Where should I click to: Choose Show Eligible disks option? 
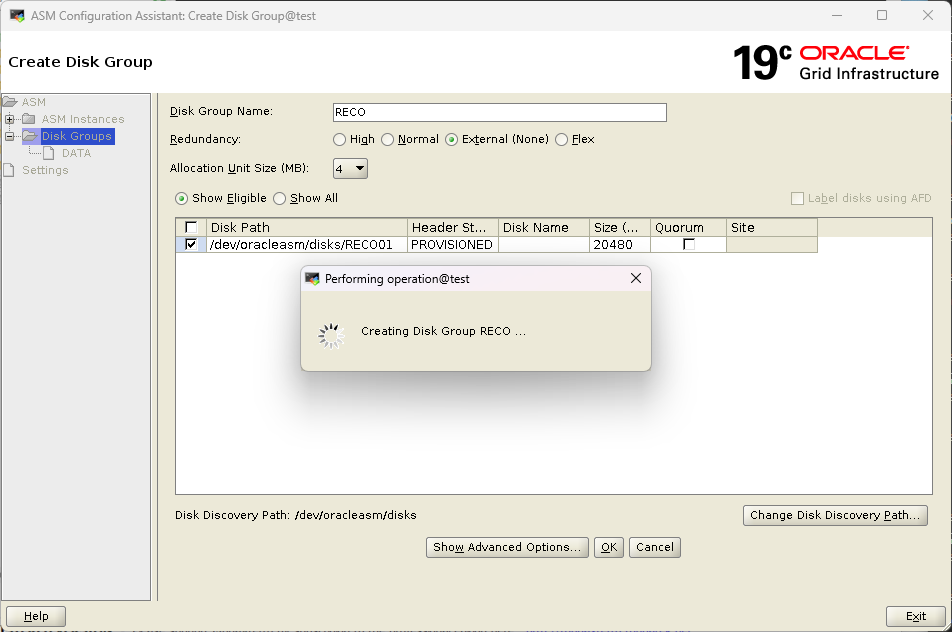(181, 199)
